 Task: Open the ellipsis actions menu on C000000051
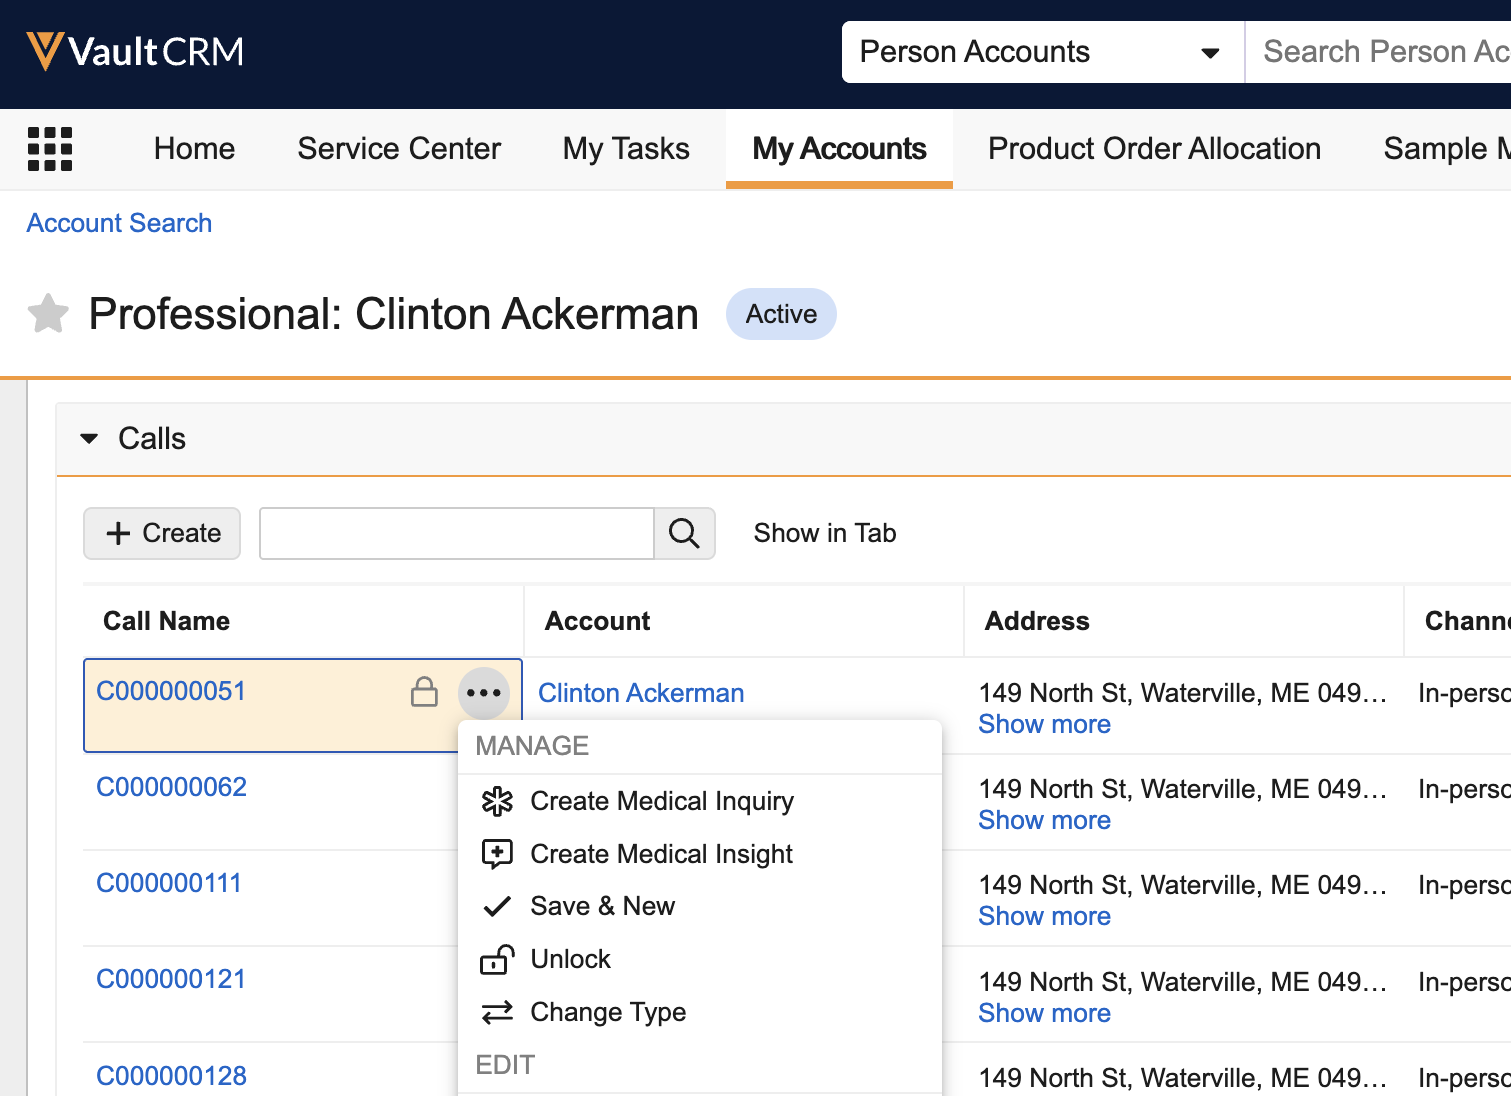pyautogui.click(x=484, y=691)
